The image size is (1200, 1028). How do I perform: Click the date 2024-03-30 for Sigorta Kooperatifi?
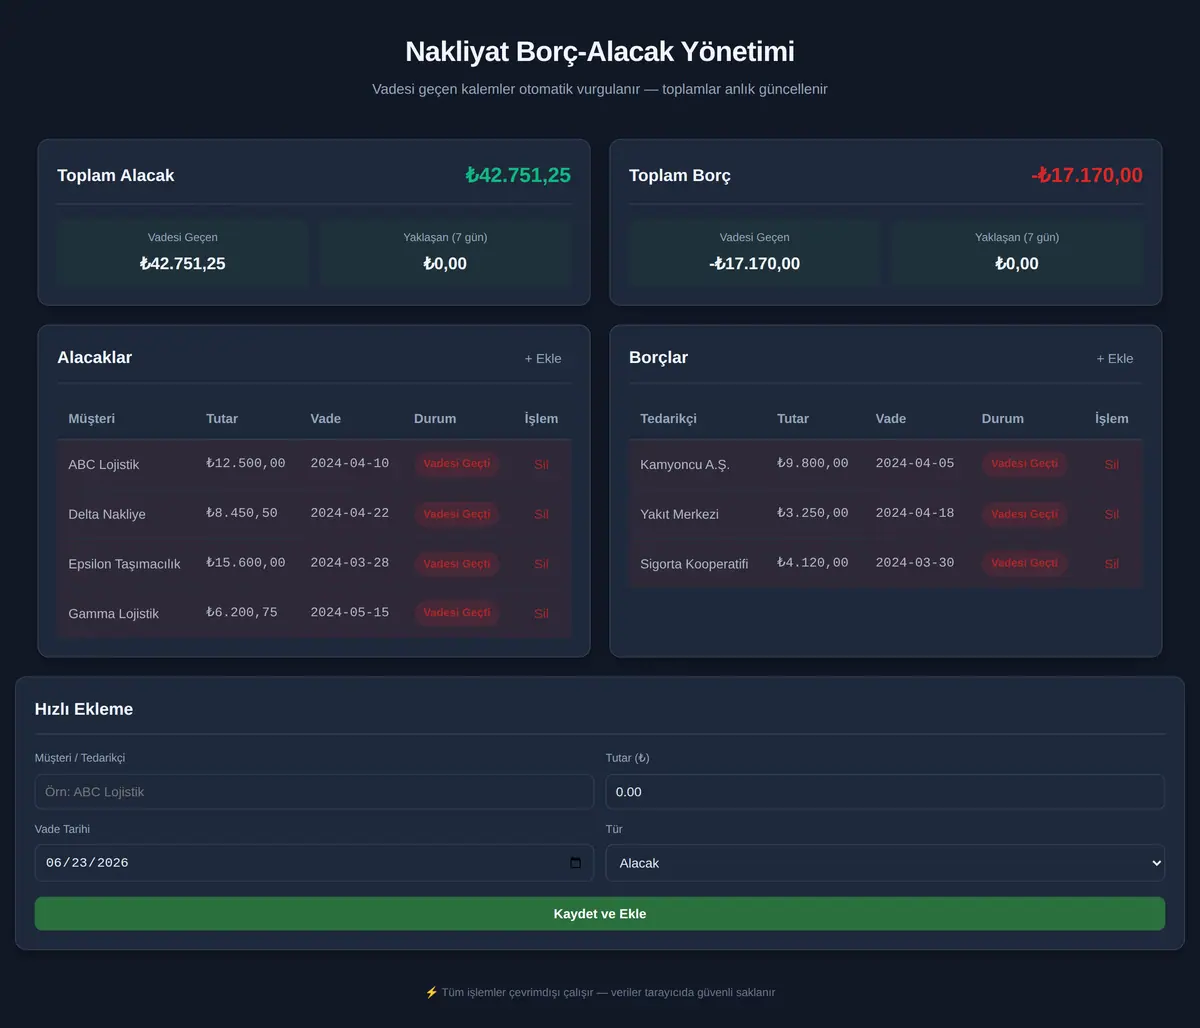click(x=915, y=563)
